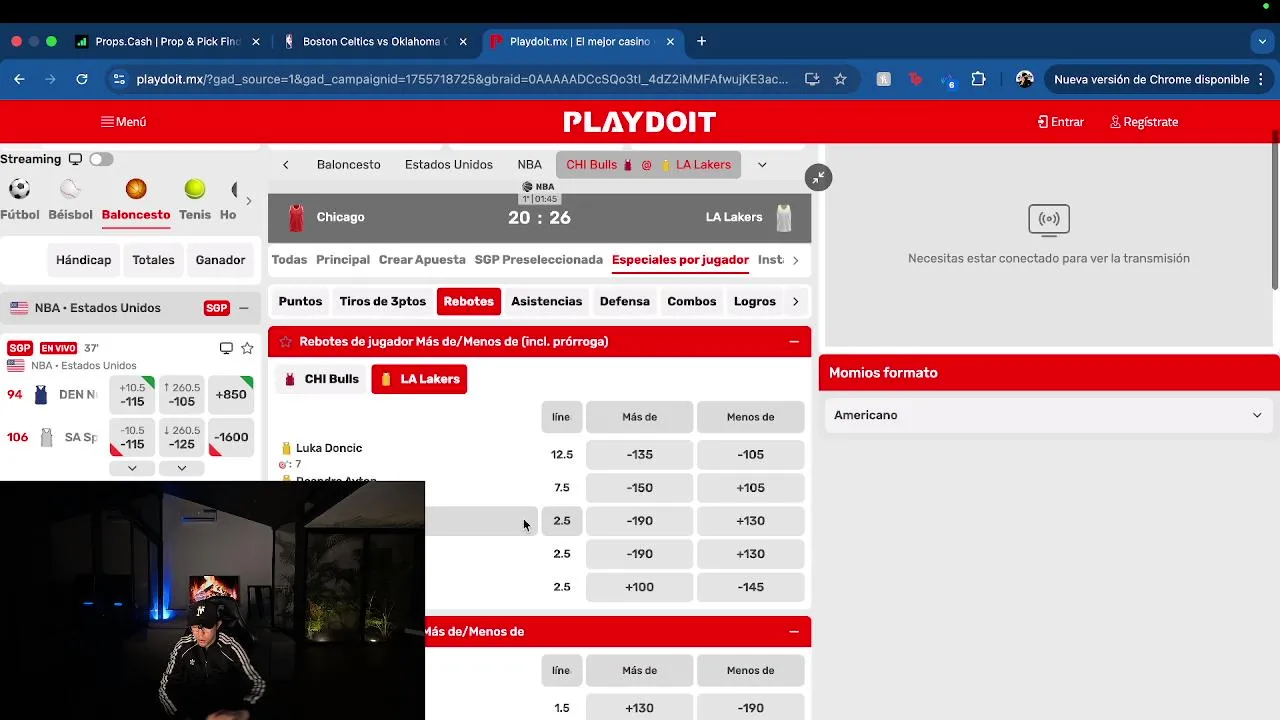Screen dimensions: 1280x720
Task: Select the LA Lakers team filter
Action: click(x=419, y=379)
